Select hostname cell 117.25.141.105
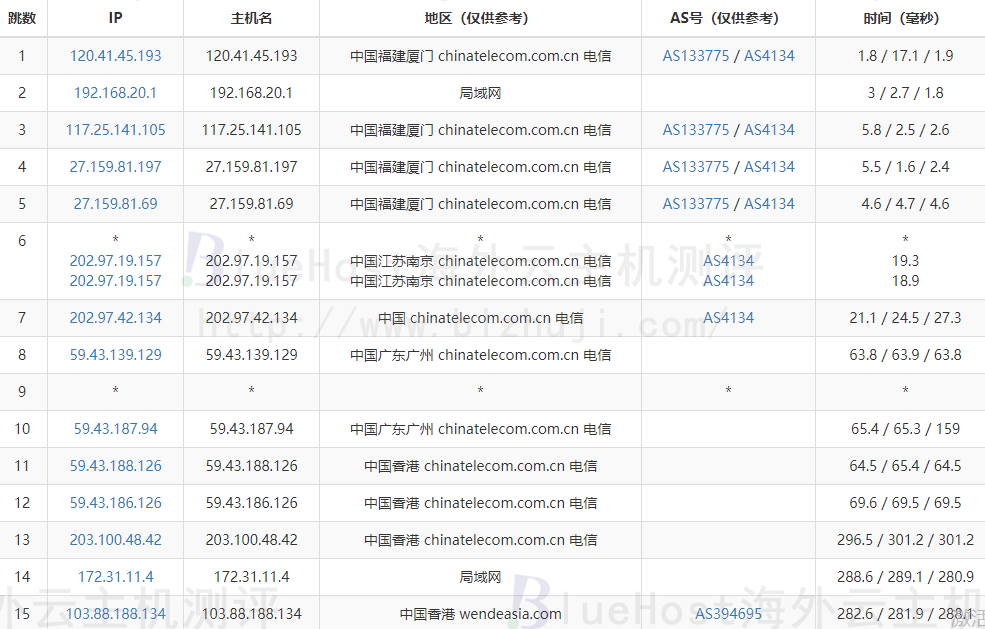The image size is (985, 629). point(251,130)
